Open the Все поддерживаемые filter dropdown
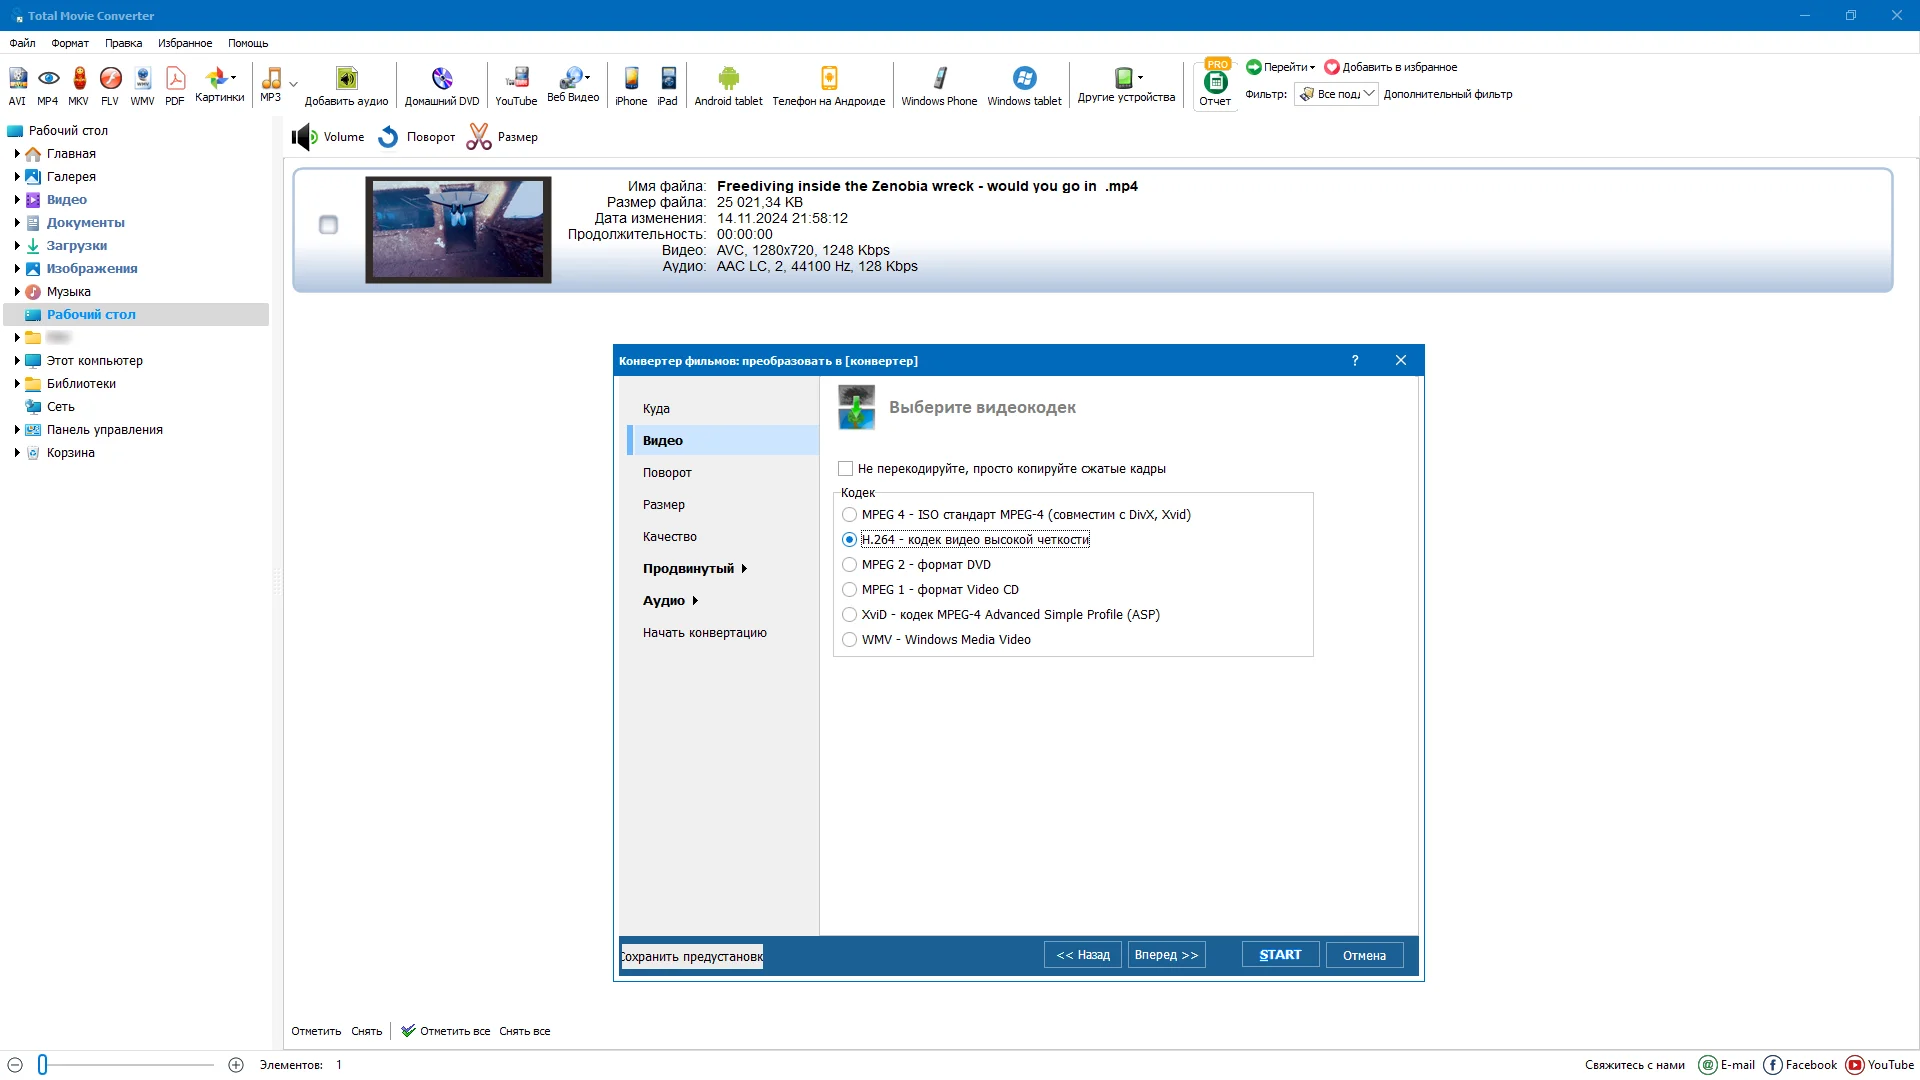 point(1336,94)
